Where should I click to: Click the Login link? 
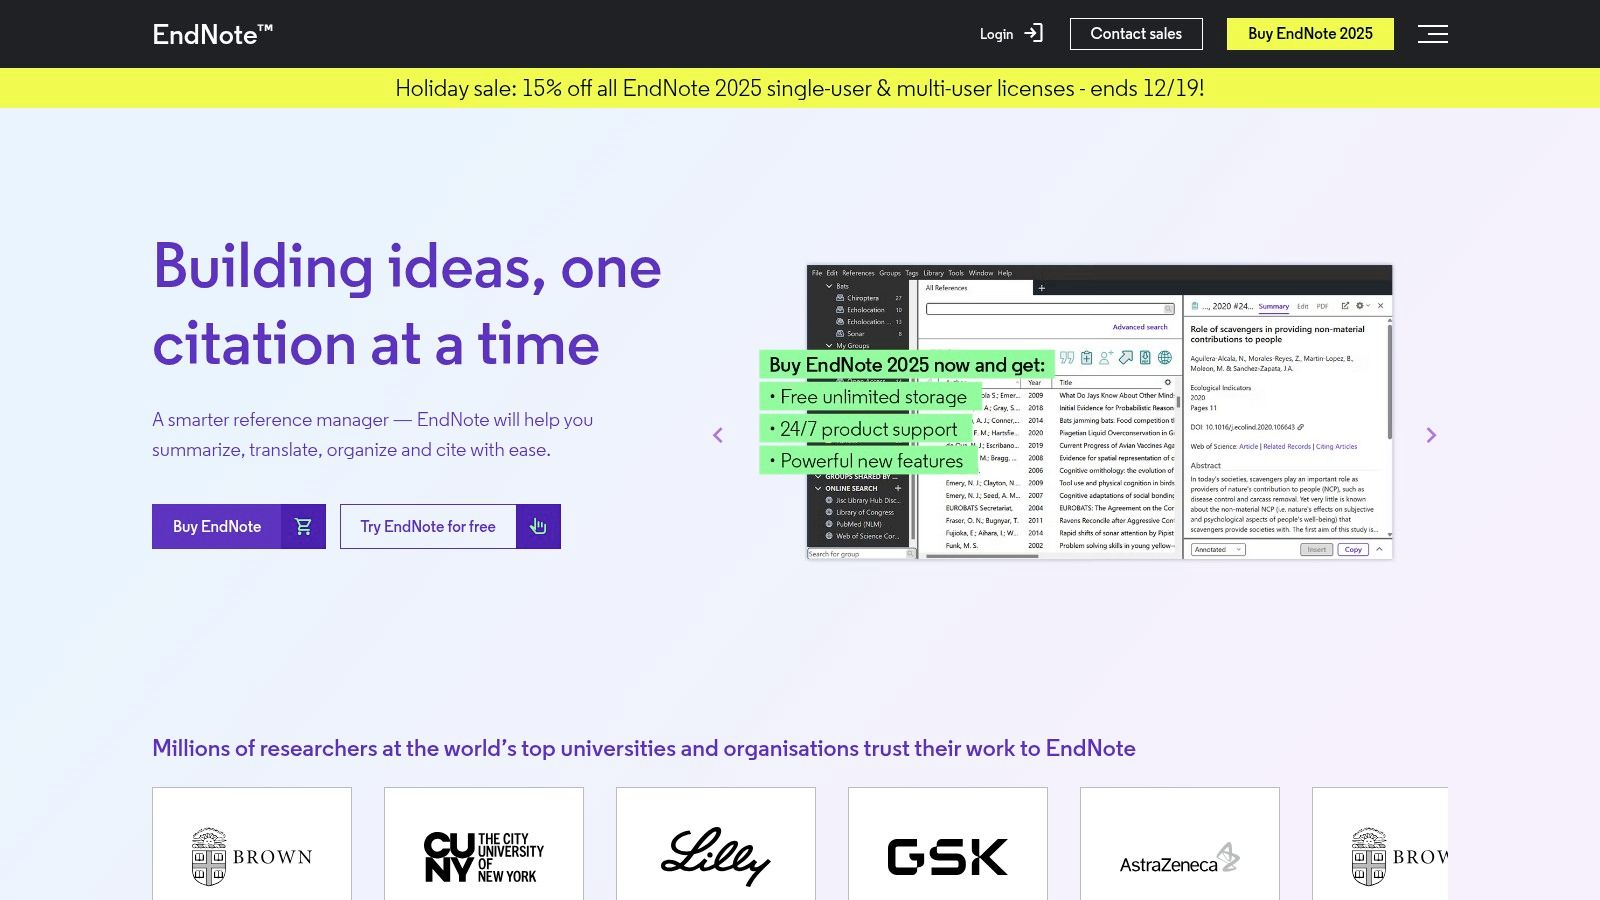996,34
